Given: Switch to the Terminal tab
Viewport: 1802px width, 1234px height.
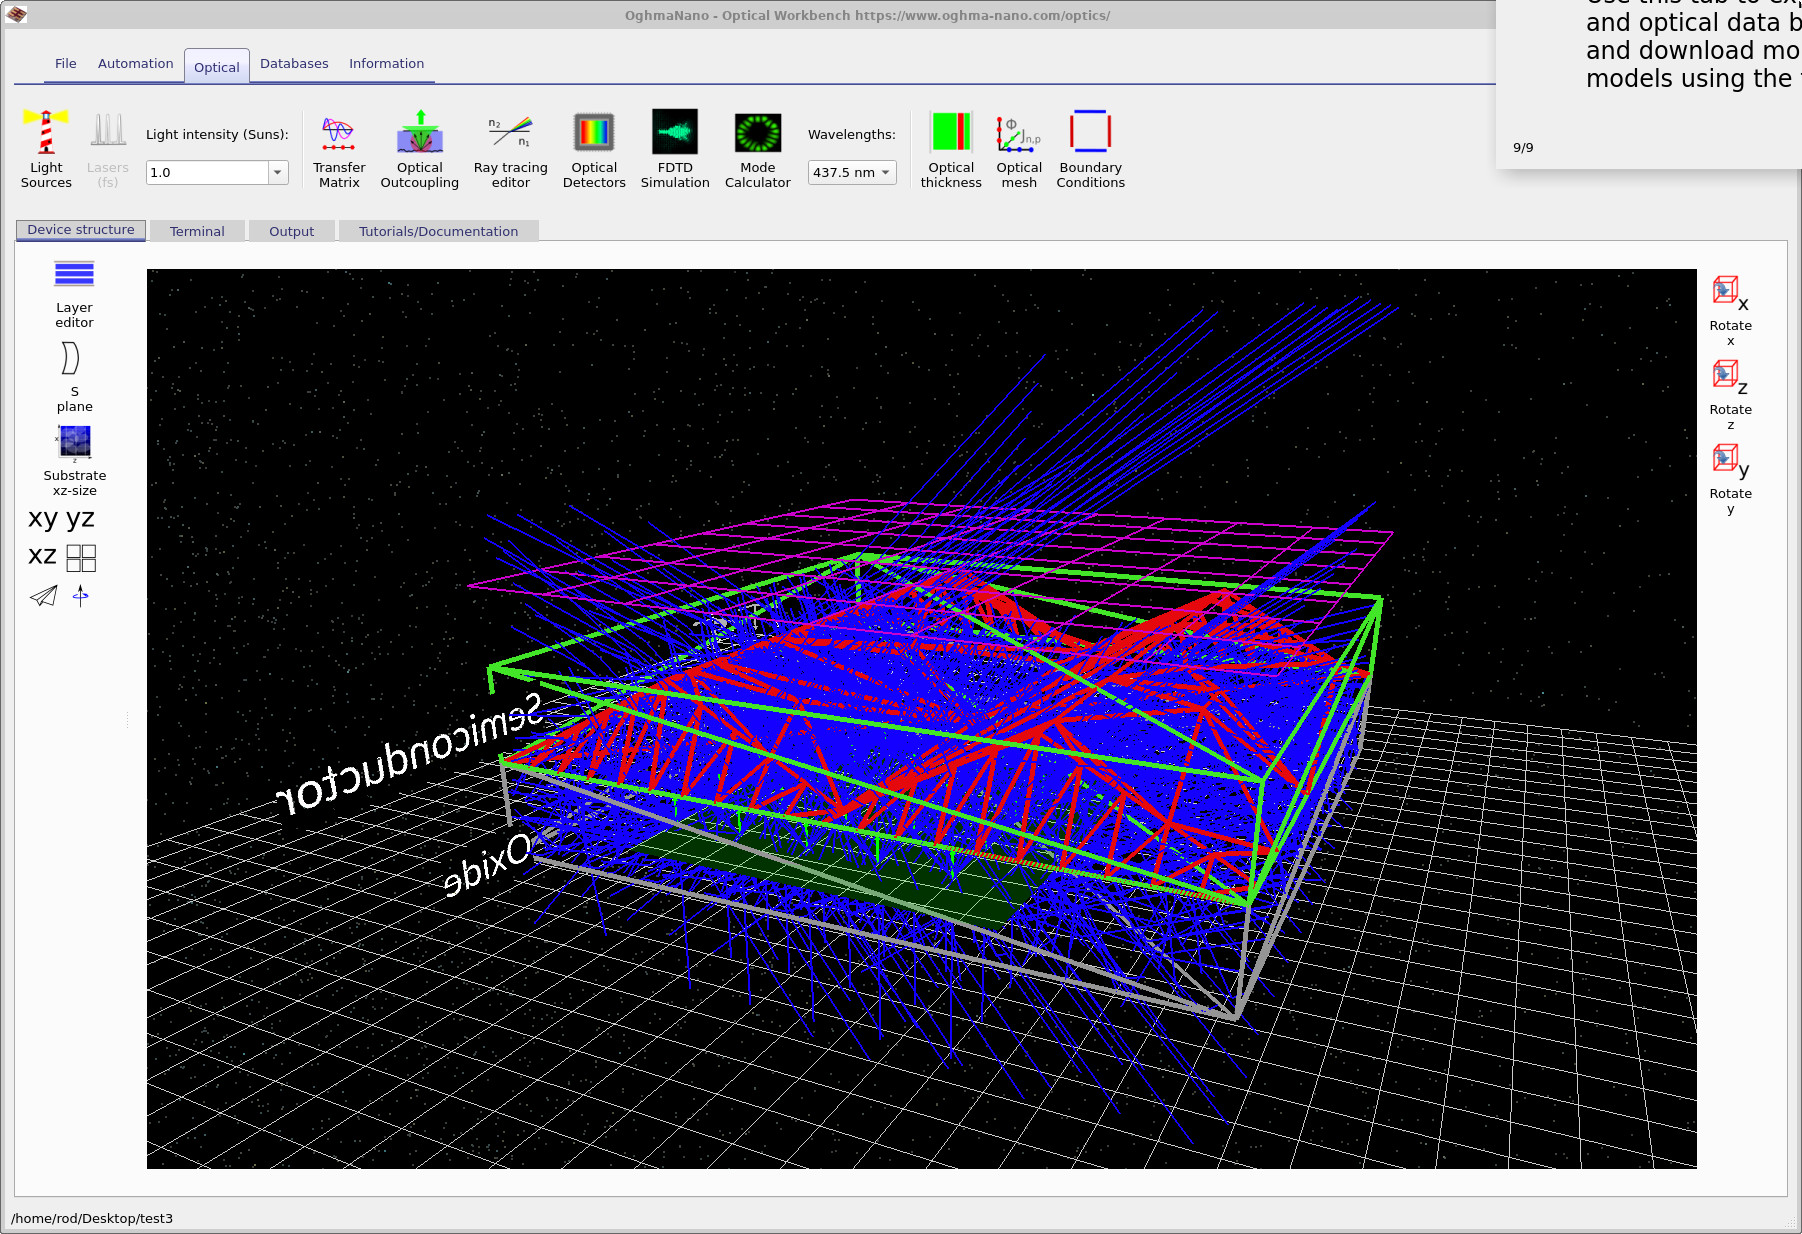Looking at the screenshot, I should pos(197,231).
